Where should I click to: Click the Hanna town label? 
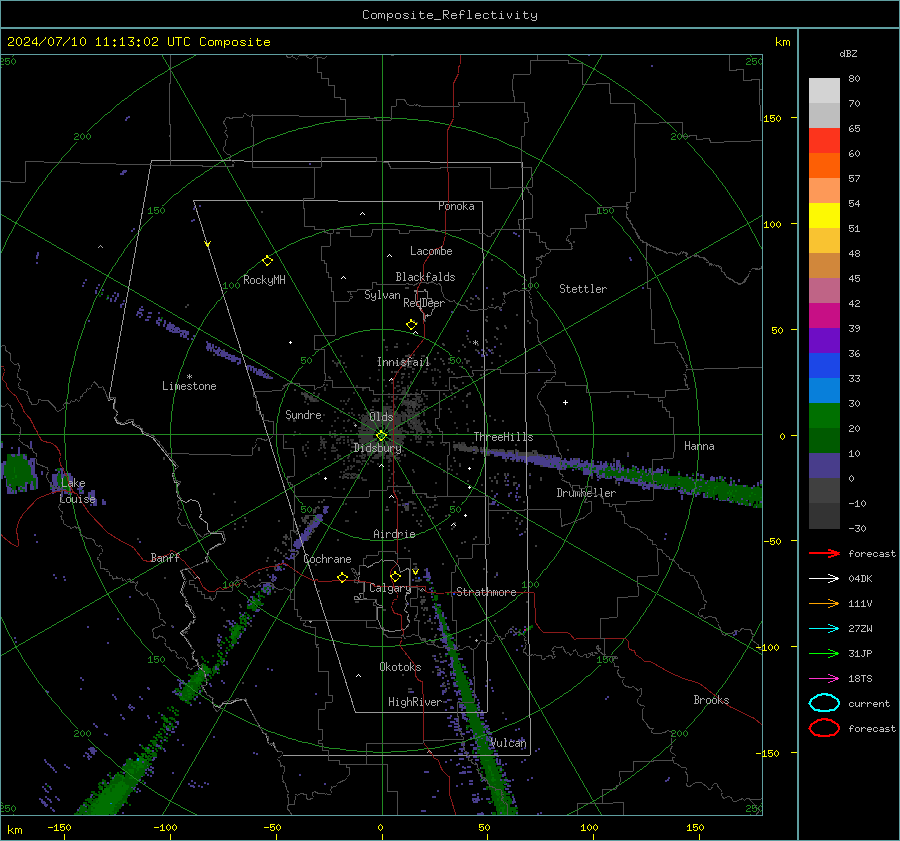699,446
